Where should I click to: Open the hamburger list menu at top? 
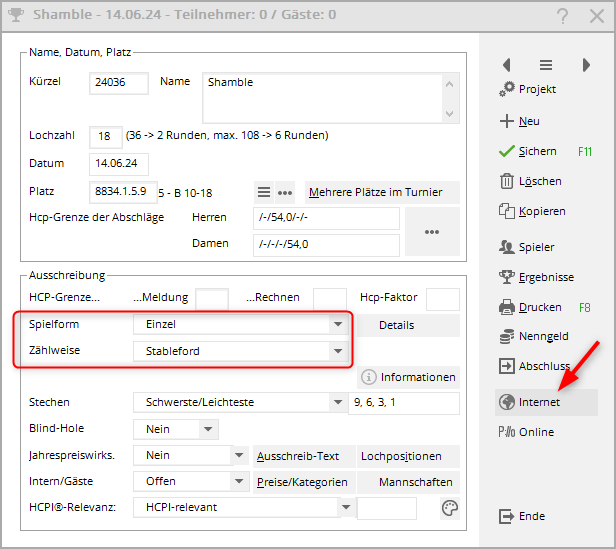546,64
